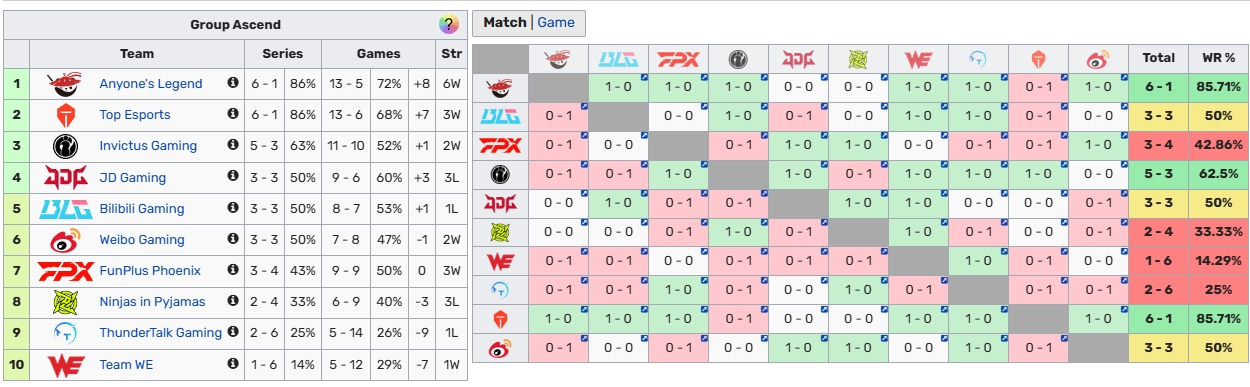This screenshot has width=1250, height=387.
Task: Click Weibo Gaming logo in matrix header
Action: [1098, 59]
